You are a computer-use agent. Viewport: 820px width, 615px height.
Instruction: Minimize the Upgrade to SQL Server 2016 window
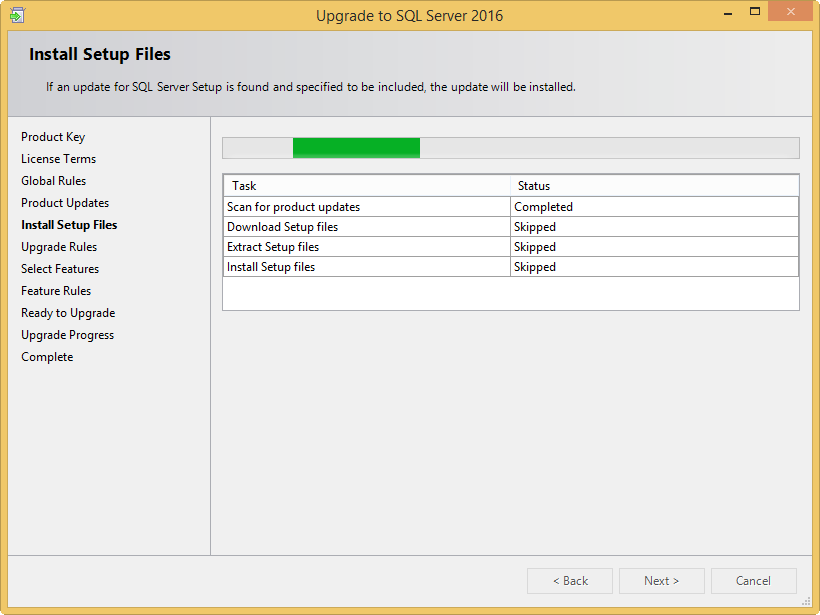727,13
